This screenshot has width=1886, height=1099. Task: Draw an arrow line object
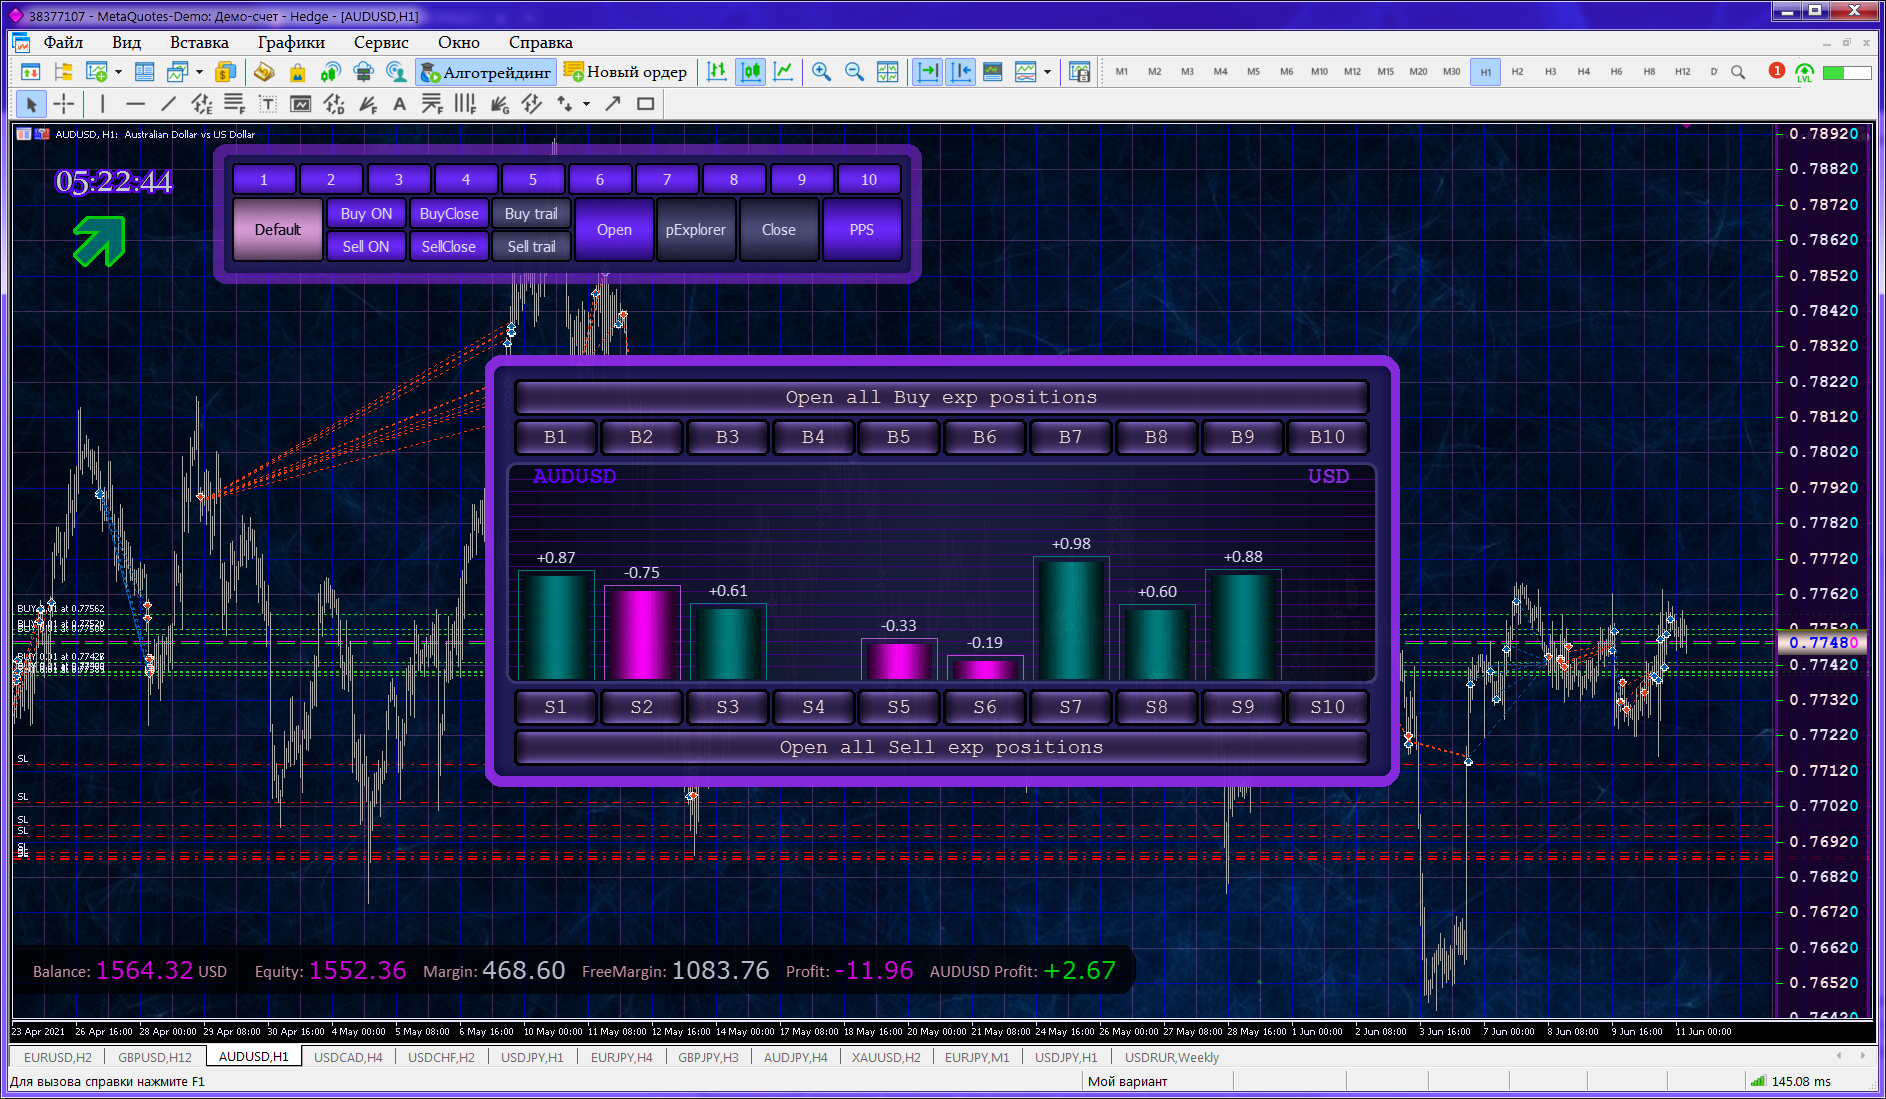[x=613, y=104]
